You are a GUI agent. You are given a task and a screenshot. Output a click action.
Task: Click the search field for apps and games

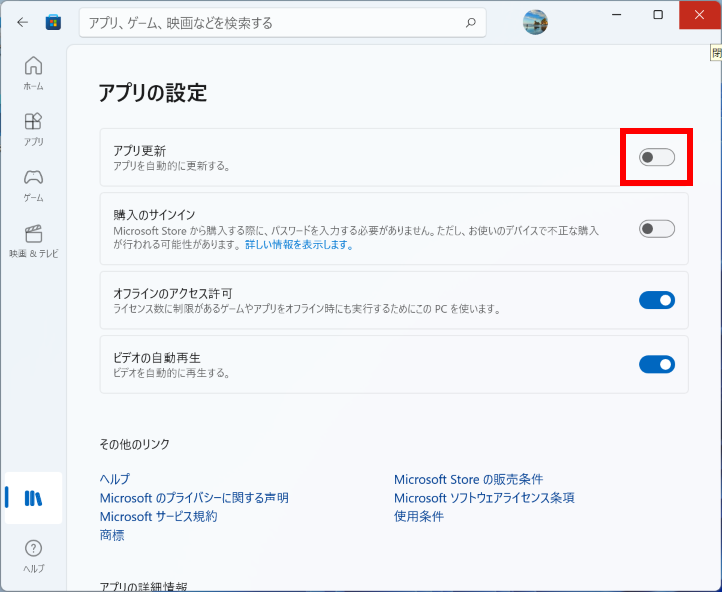(282, 23)
